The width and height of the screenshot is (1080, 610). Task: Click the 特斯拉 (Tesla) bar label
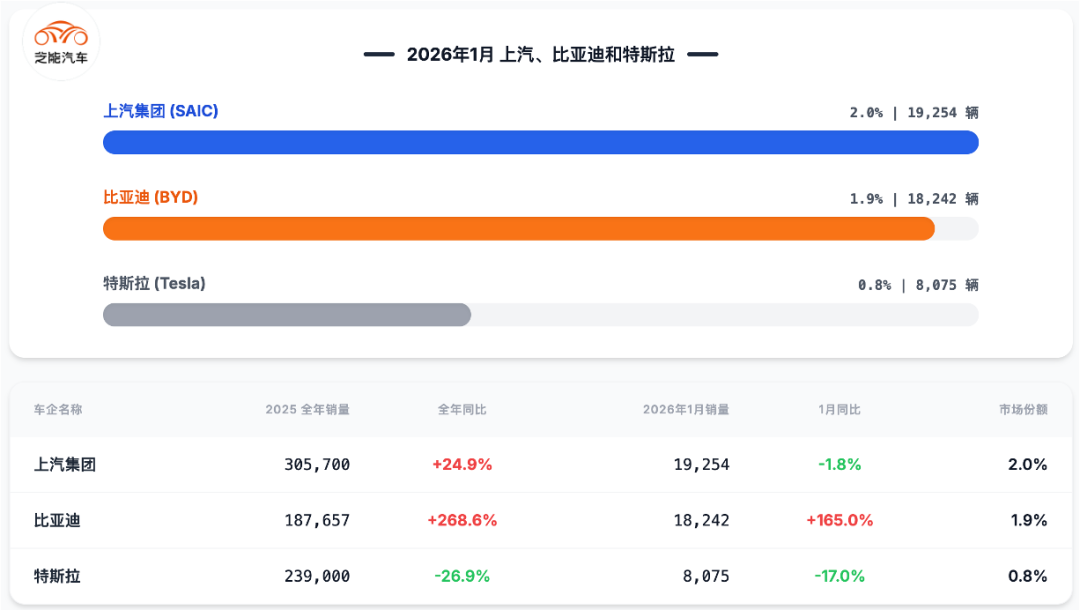pyautogui.click(x=154, y=284)
